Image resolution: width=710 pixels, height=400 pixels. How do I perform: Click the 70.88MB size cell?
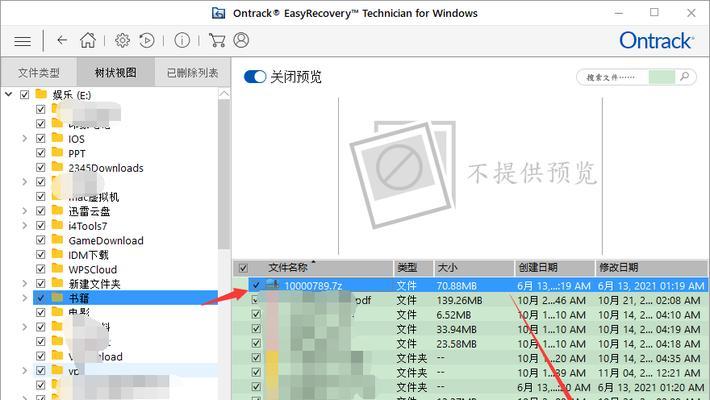coord(456,286)
